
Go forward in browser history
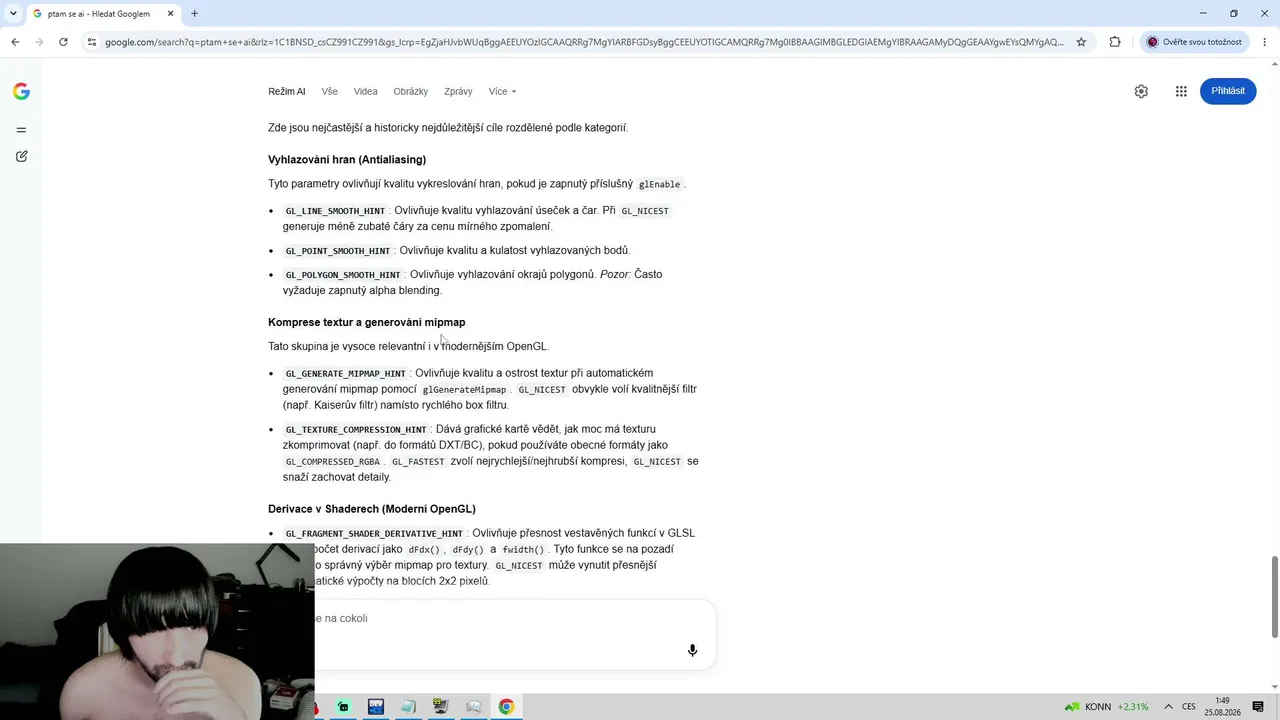39,42
